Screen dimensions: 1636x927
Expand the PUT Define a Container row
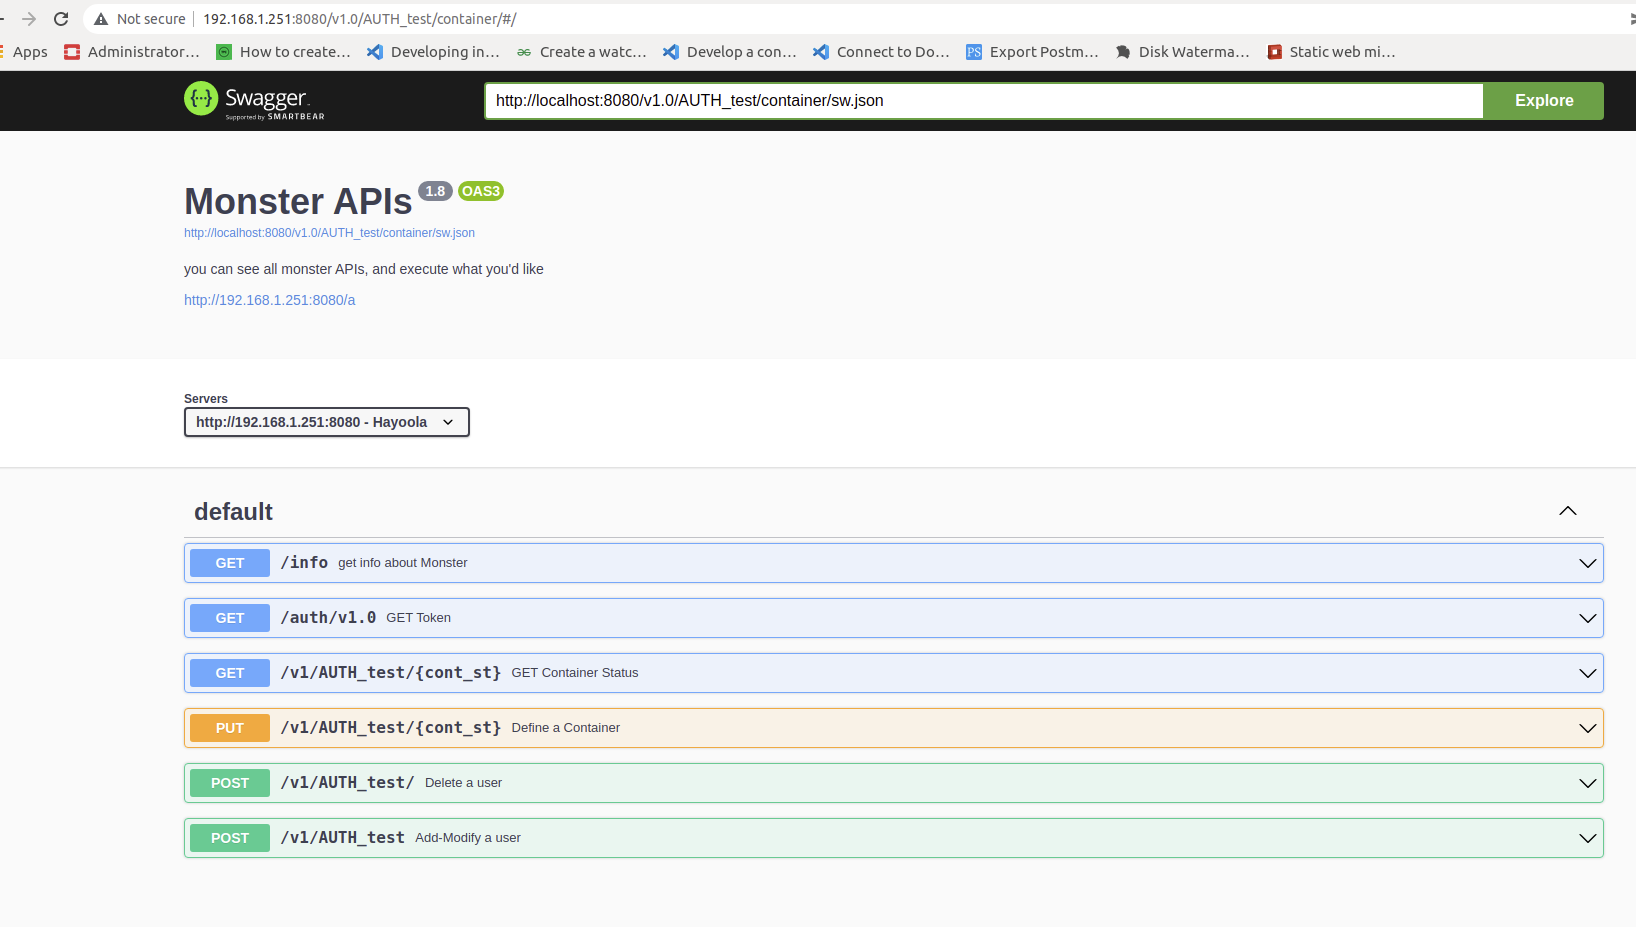[x=1587, y=728]
